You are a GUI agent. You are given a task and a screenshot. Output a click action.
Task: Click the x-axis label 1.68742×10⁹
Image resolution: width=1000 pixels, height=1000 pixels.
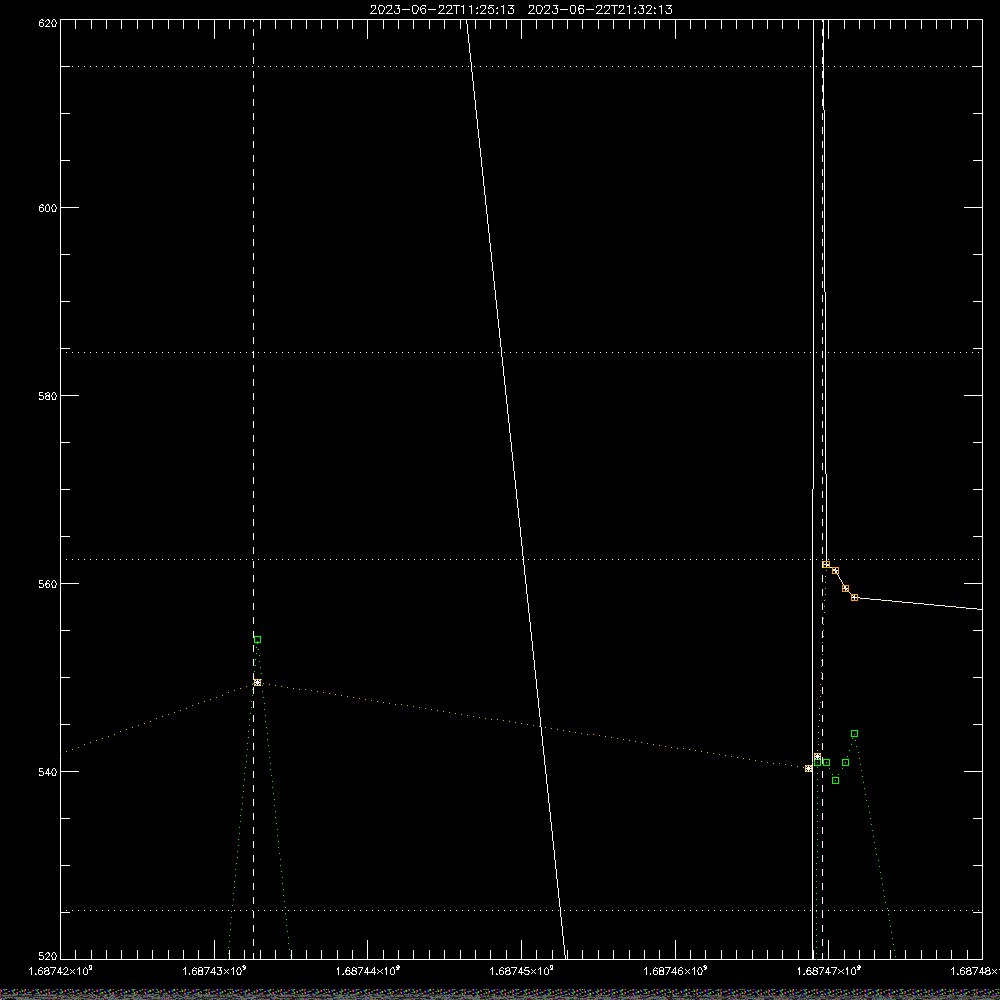click(61, 971)
